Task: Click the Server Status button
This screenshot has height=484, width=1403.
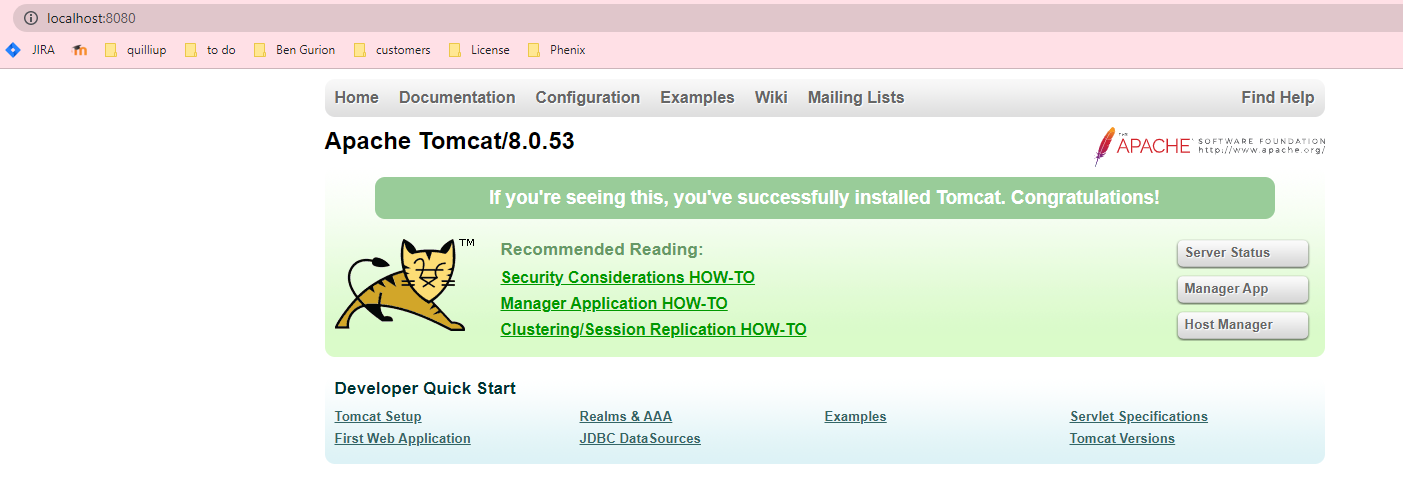Action: point(1243,253)
